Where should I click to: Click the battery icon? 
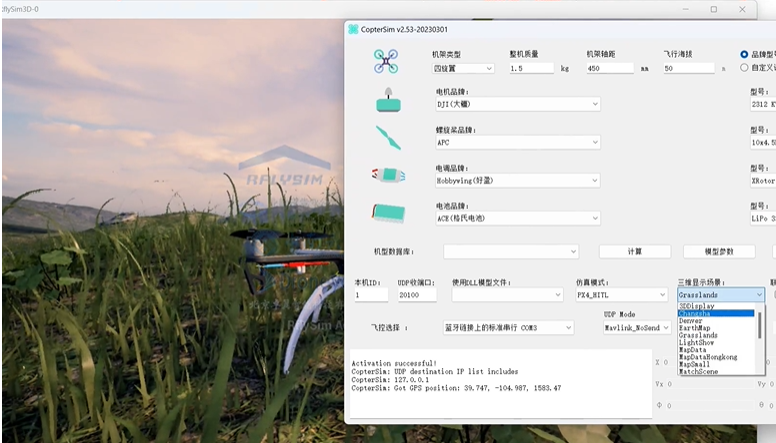tap(388, 213)
